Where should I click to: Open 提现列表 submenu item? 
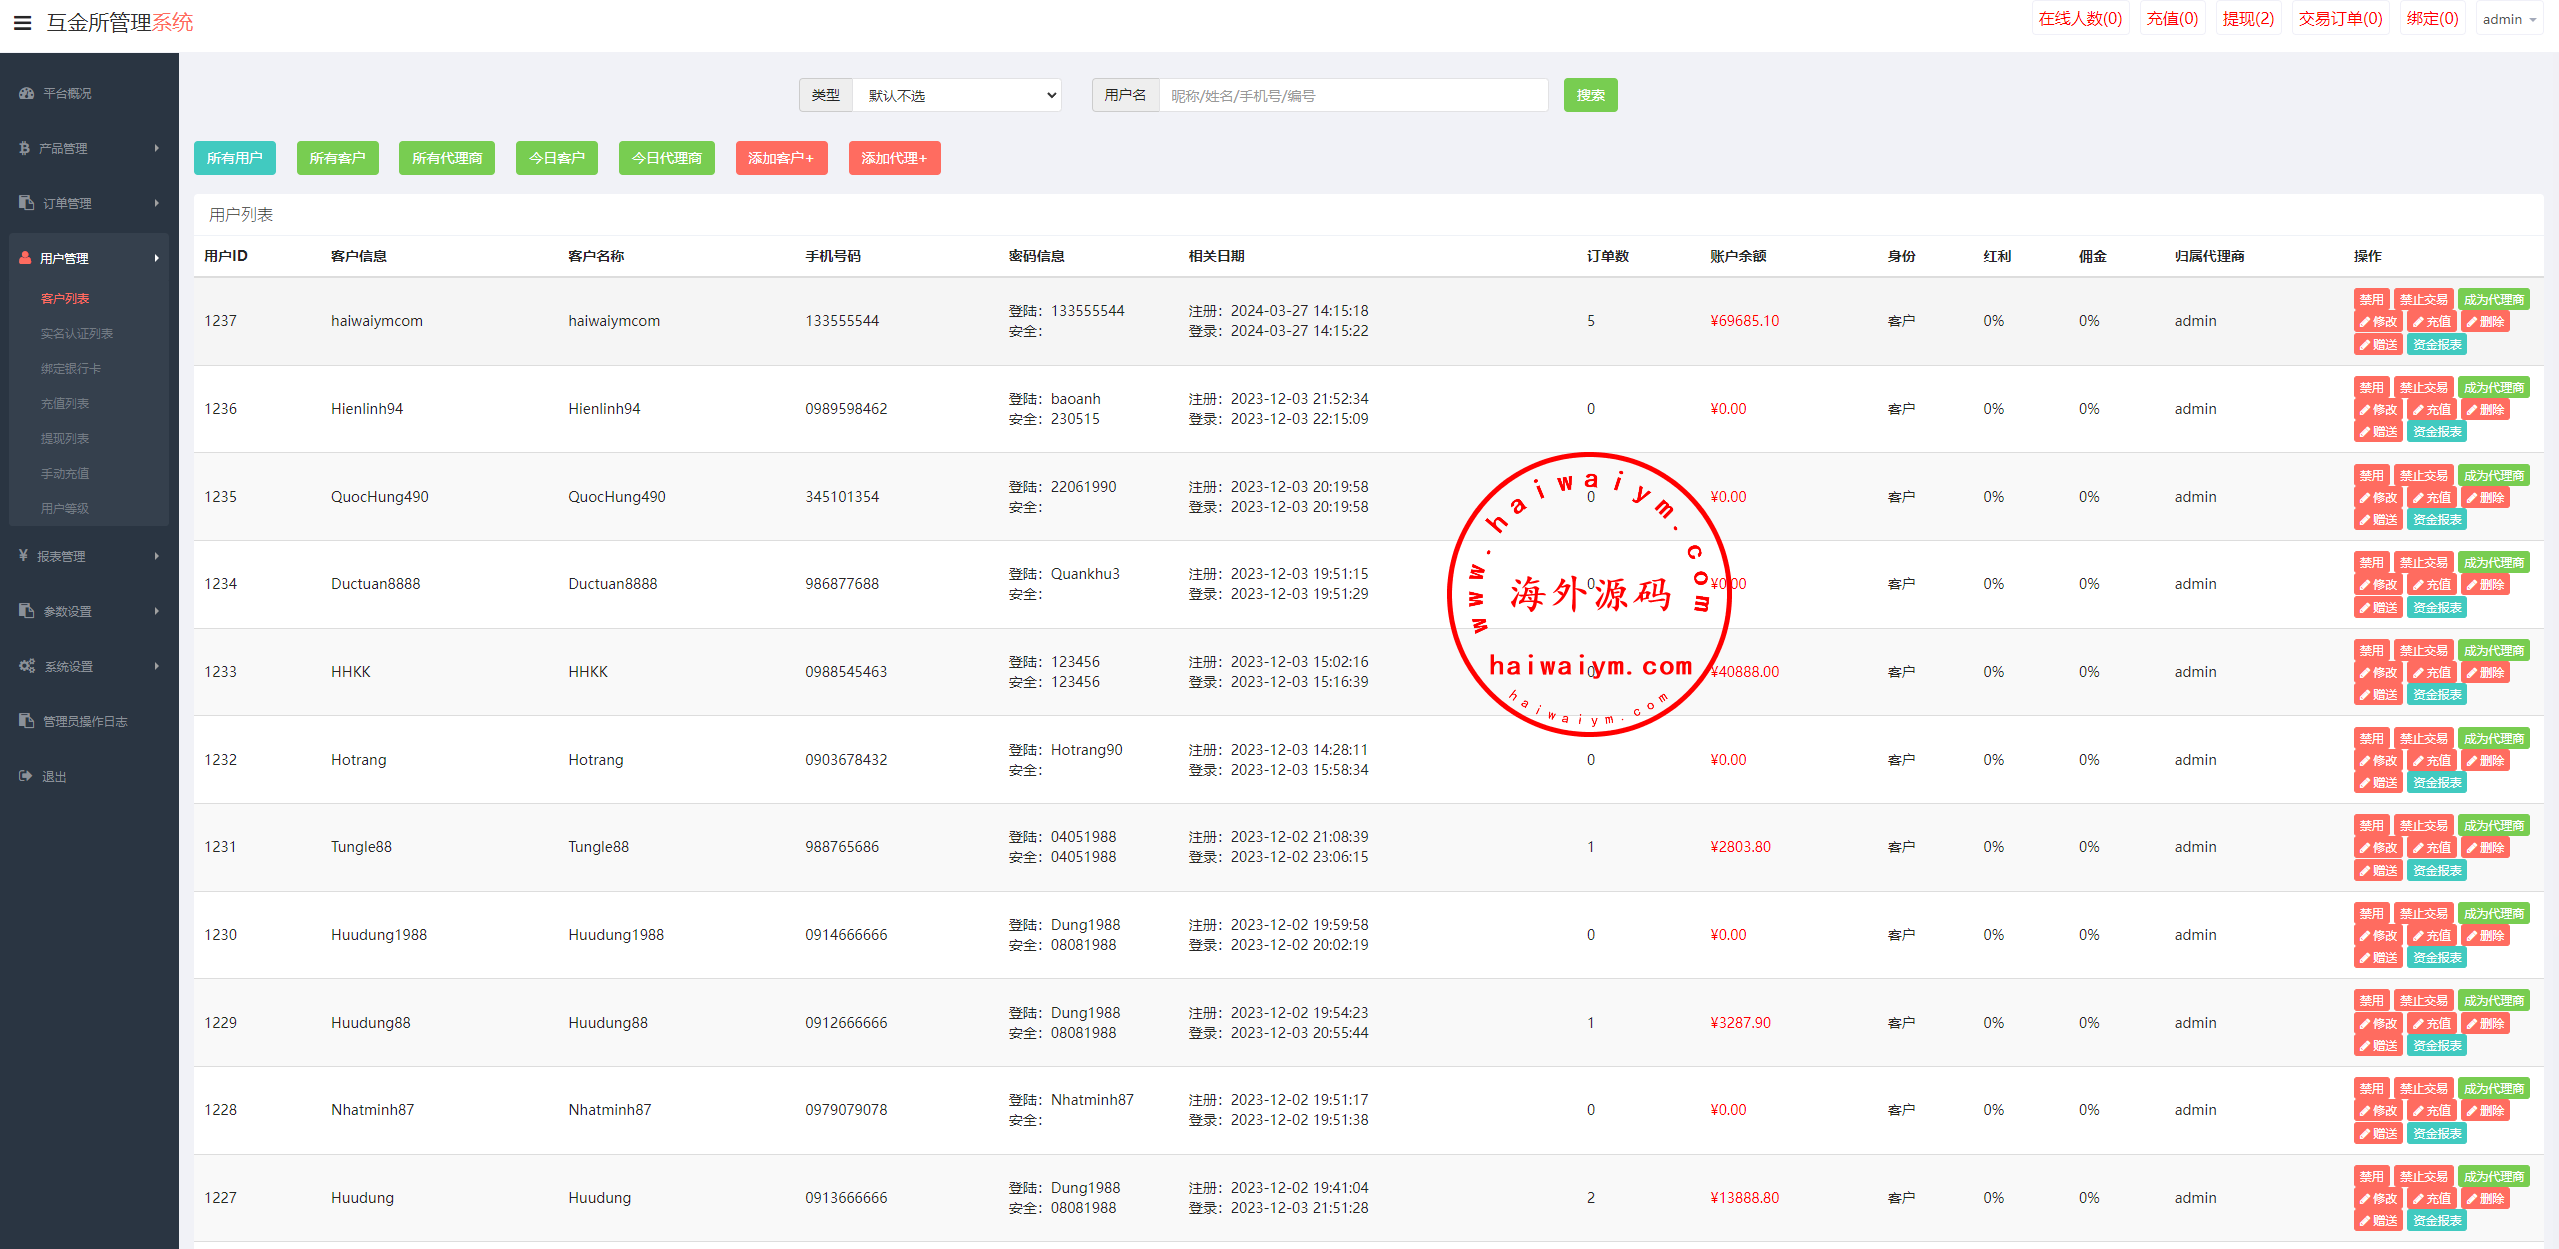[65, 438]
